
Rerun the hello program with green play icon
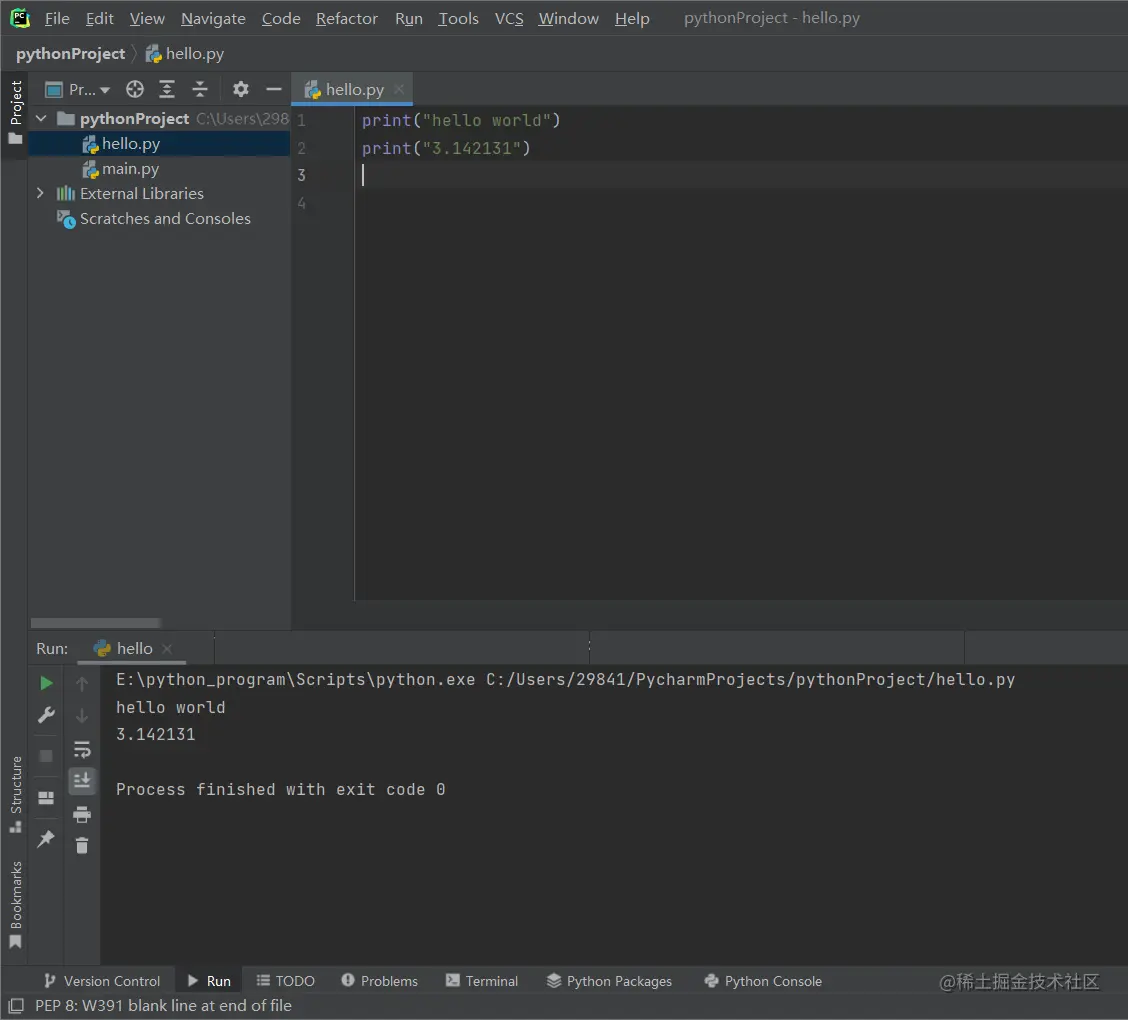[x=46, y=683]
